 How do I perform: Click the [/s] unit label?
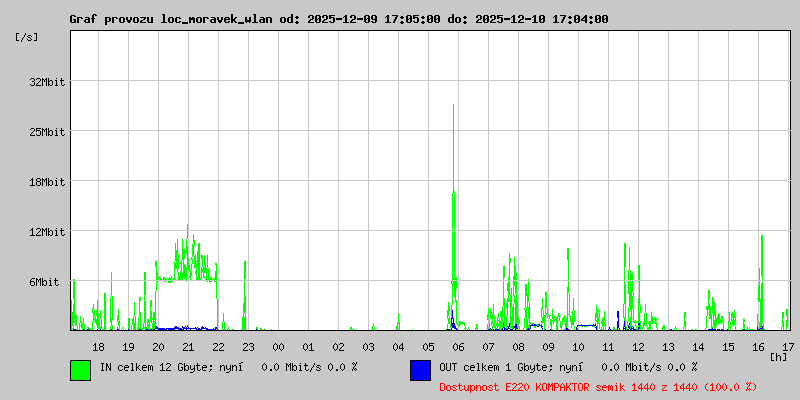[x=27, y=37]
